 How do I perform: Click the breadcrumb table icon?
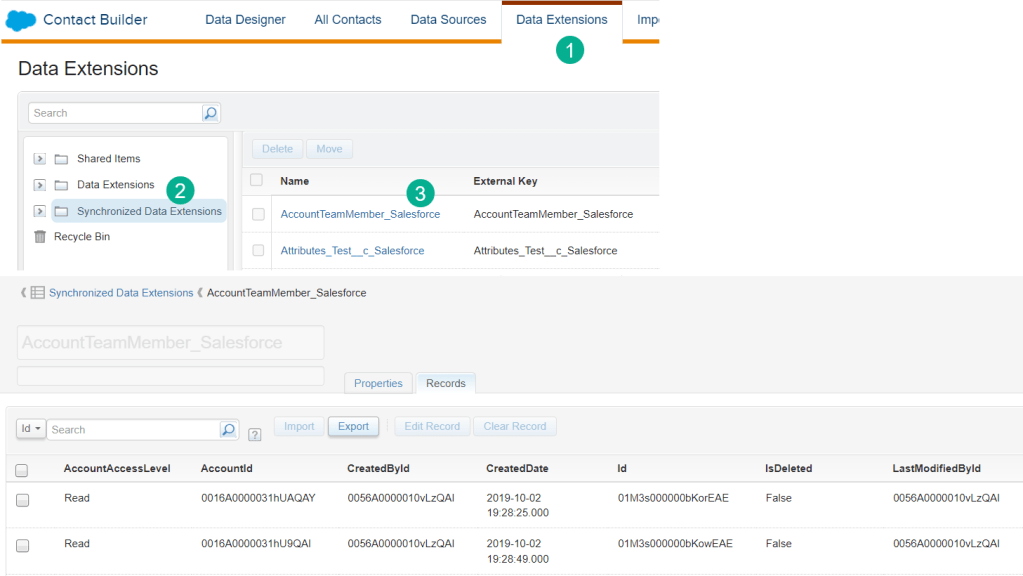pyautogui.click(x=37, y=293)
